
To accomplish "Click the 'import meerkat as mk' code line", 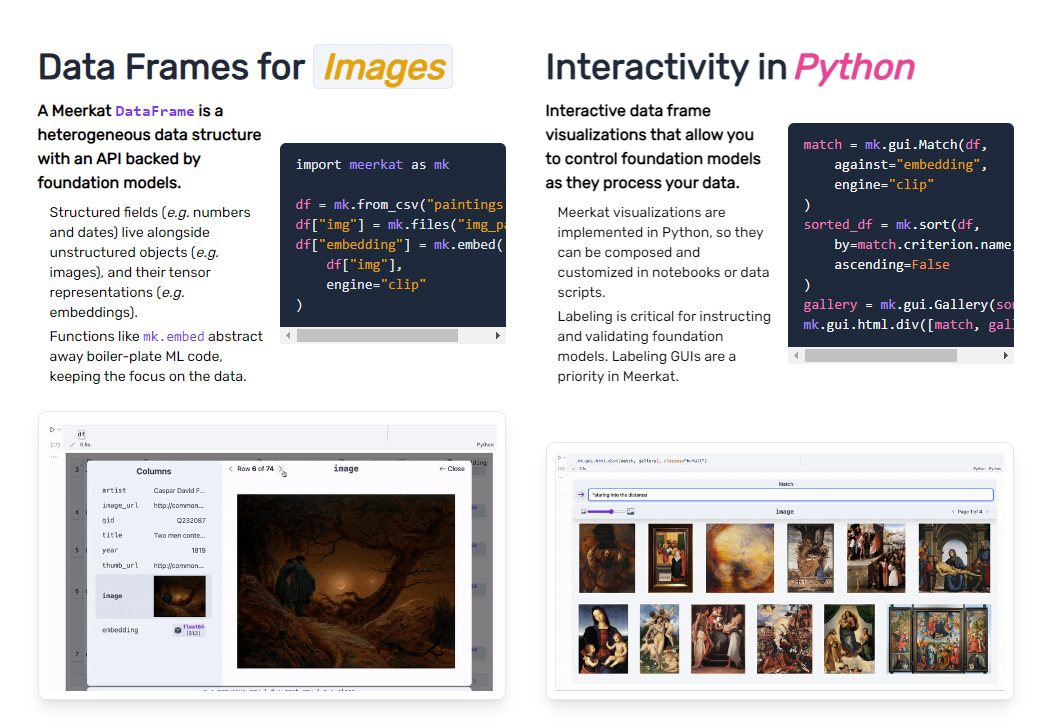I will pyautogui.click(x=372, y=165).
